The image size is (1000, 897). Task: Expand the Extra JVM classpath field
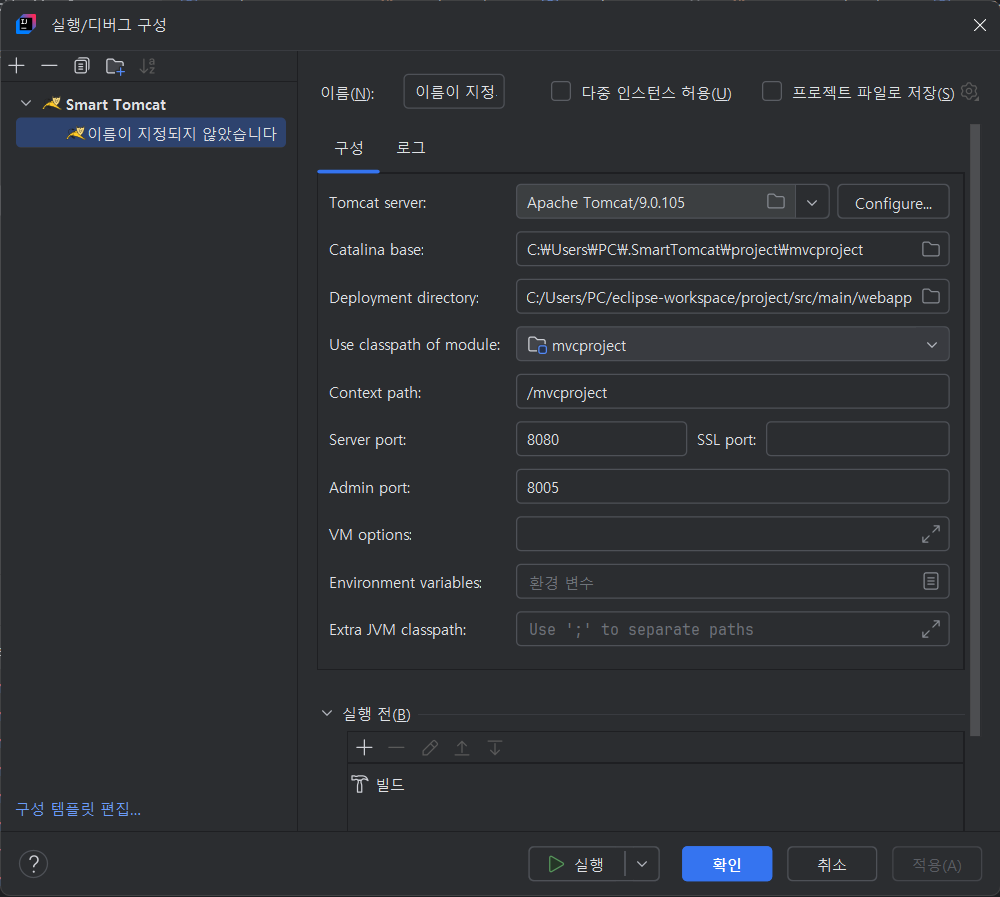[x=930, y=629]
